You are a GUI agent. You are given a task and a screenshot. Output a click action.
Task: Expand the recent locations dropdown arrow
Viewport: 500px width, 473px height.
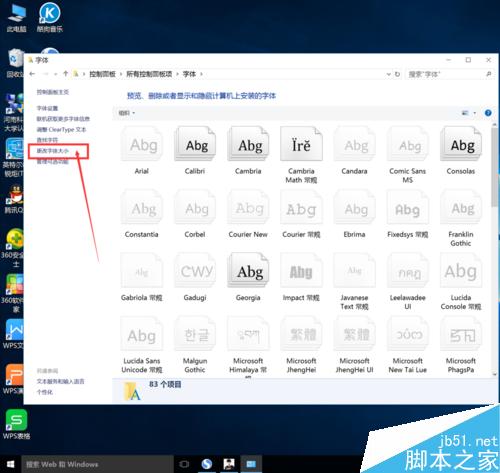coord(55,74)
